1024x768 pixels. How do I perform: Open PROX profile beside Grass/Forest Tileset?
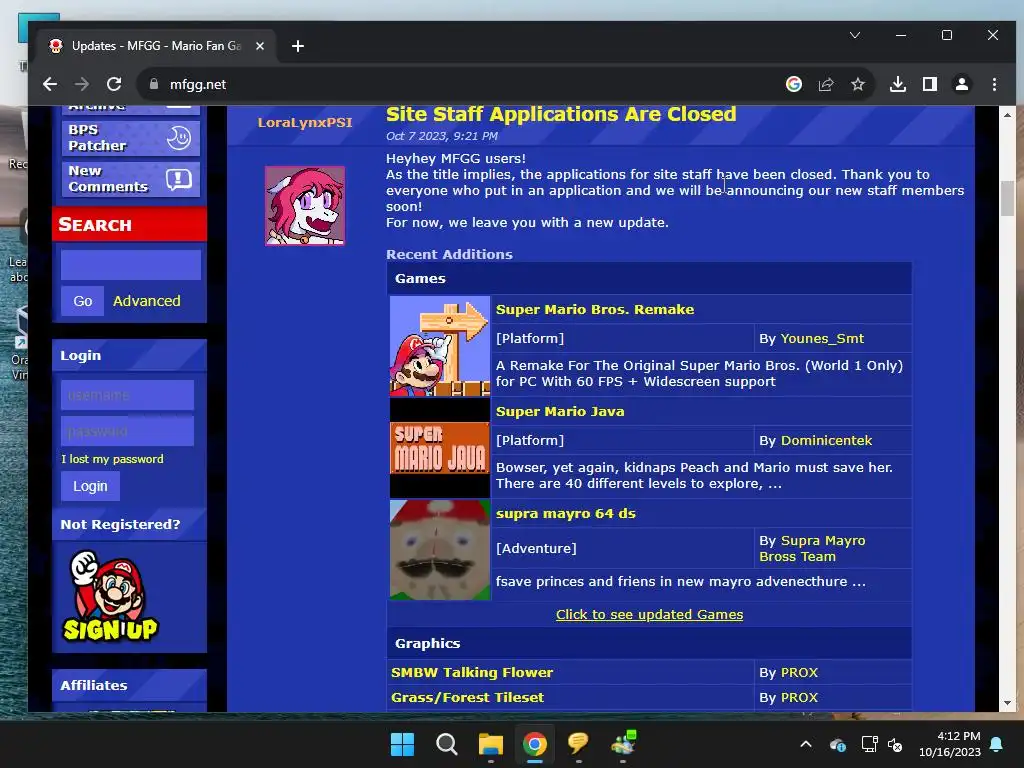[x=799, y=697]
